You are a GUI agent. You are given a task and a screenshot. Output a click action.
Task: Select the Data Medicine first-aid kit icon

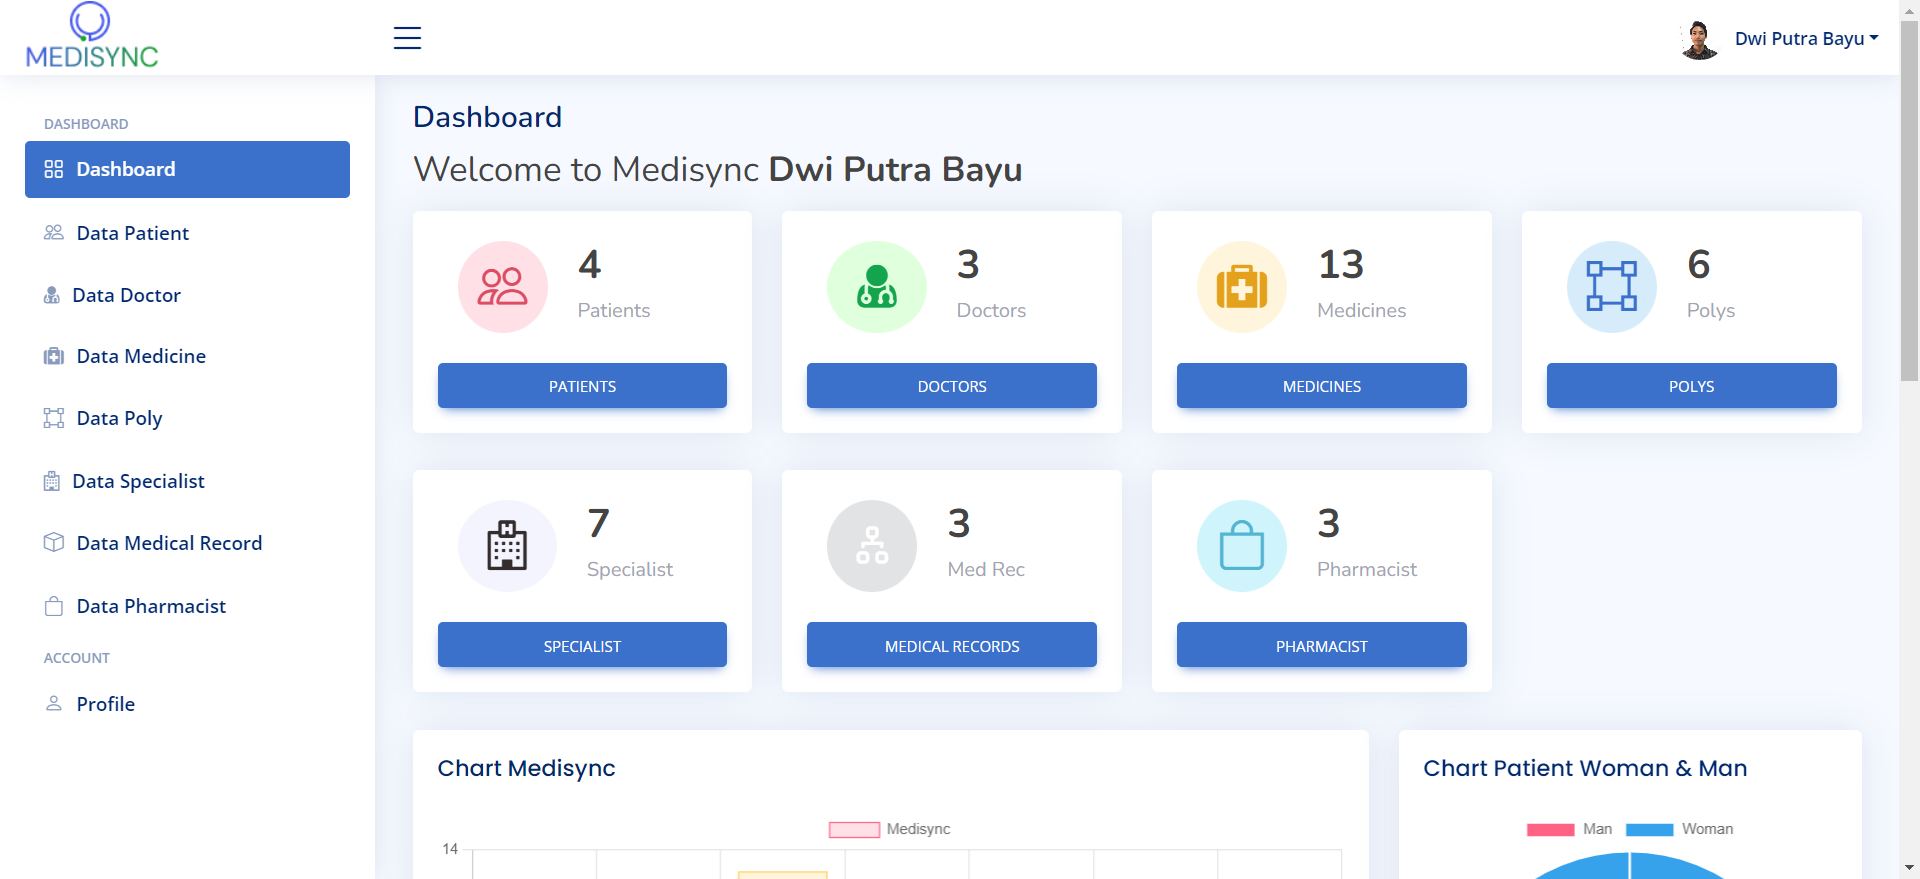click(x=52, y=356)
